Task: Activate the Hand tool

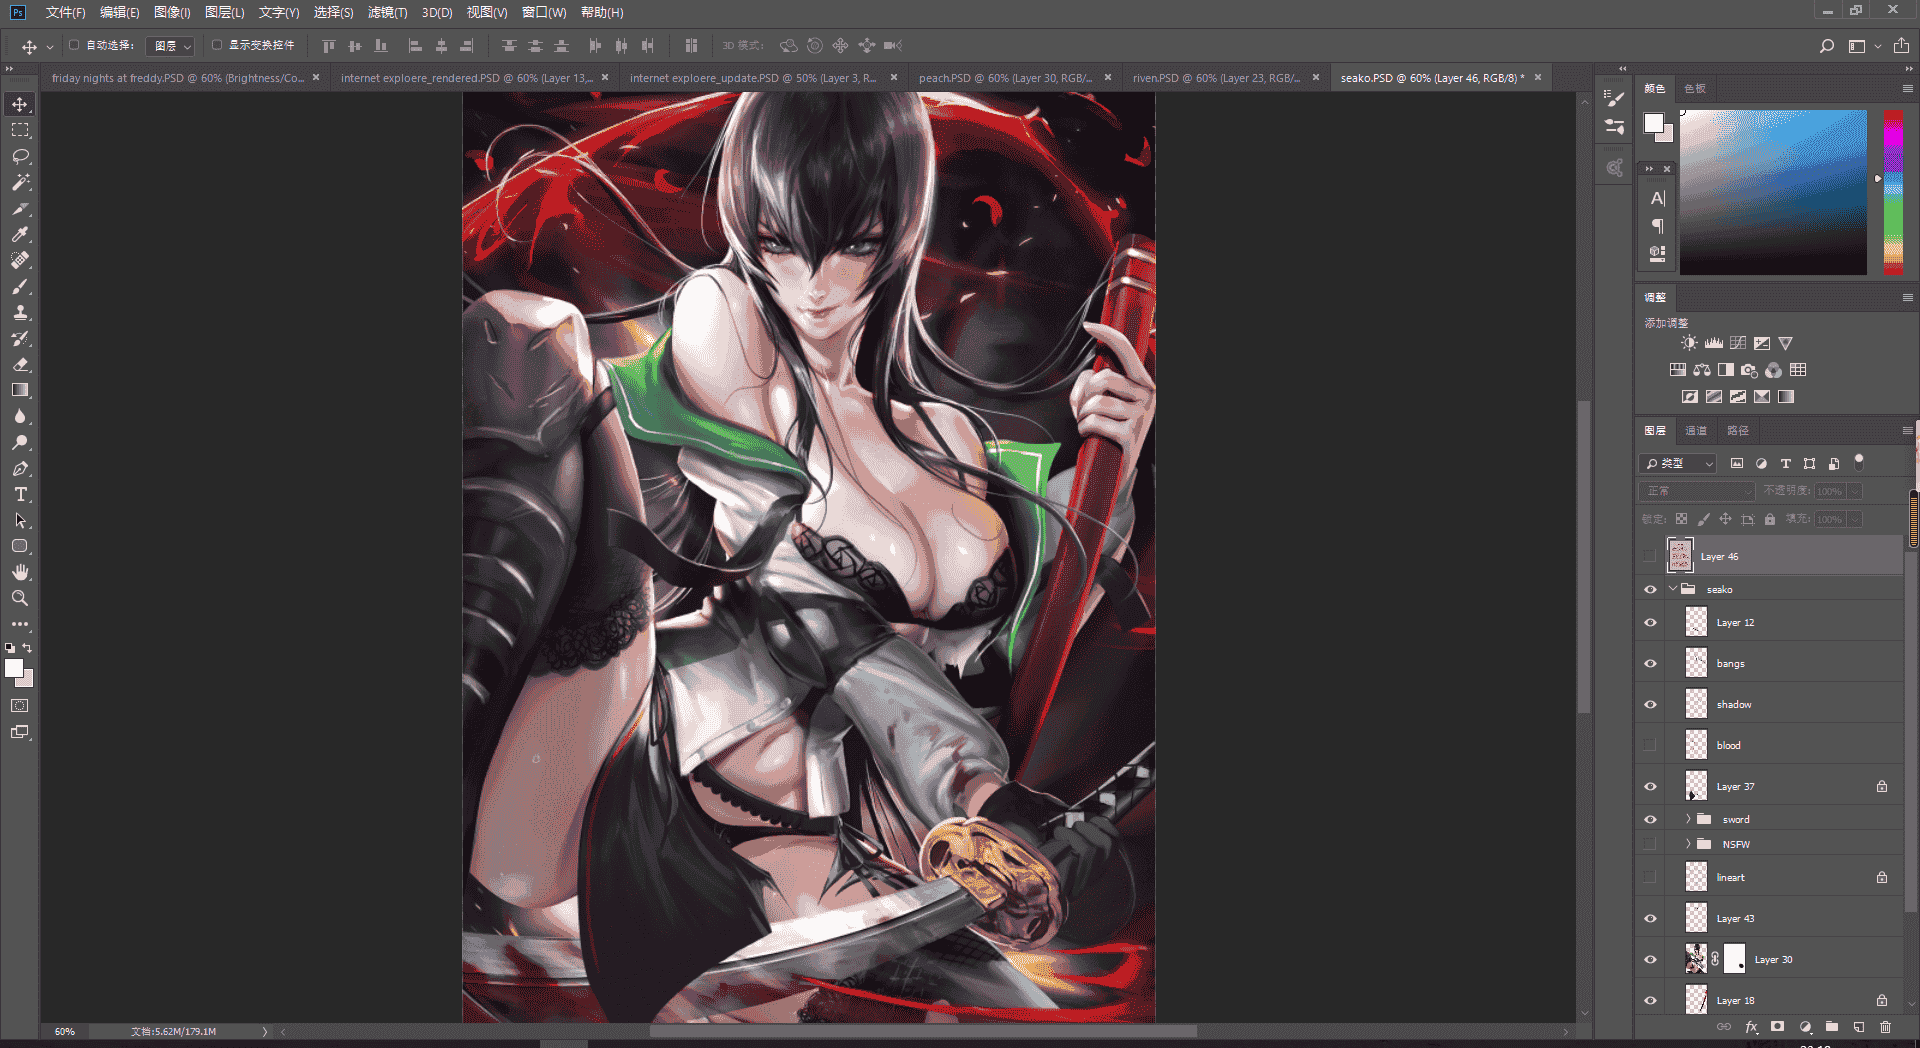Action: tap(20, 572)
